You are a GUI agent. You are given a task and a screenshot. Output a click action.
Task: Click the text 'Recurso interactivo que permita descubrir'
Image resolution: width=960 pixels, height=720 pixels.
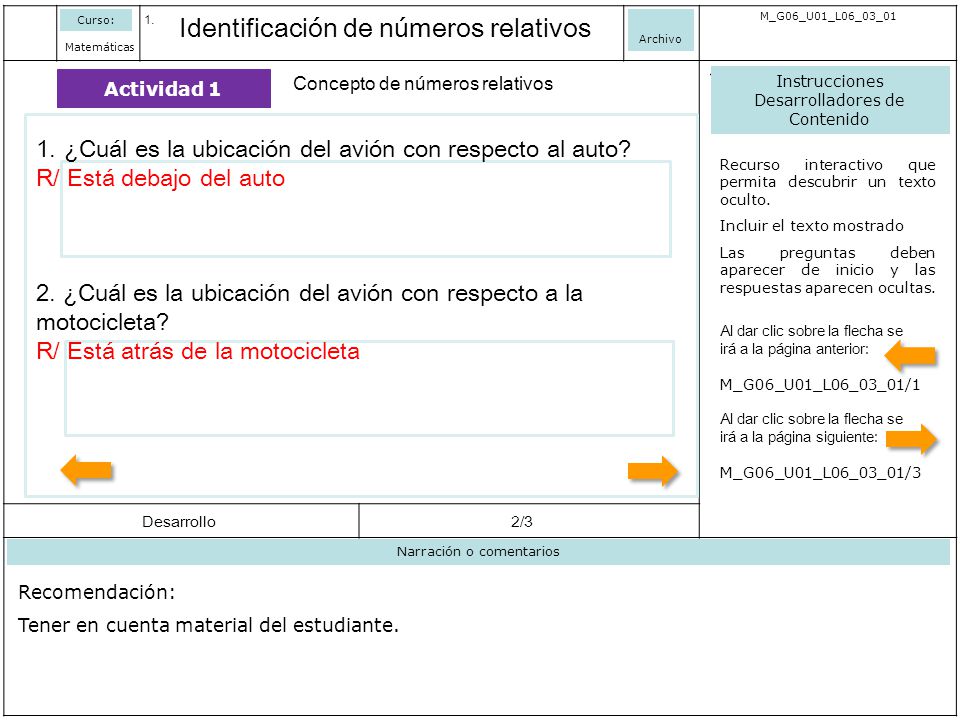click(x=827, y=182)
